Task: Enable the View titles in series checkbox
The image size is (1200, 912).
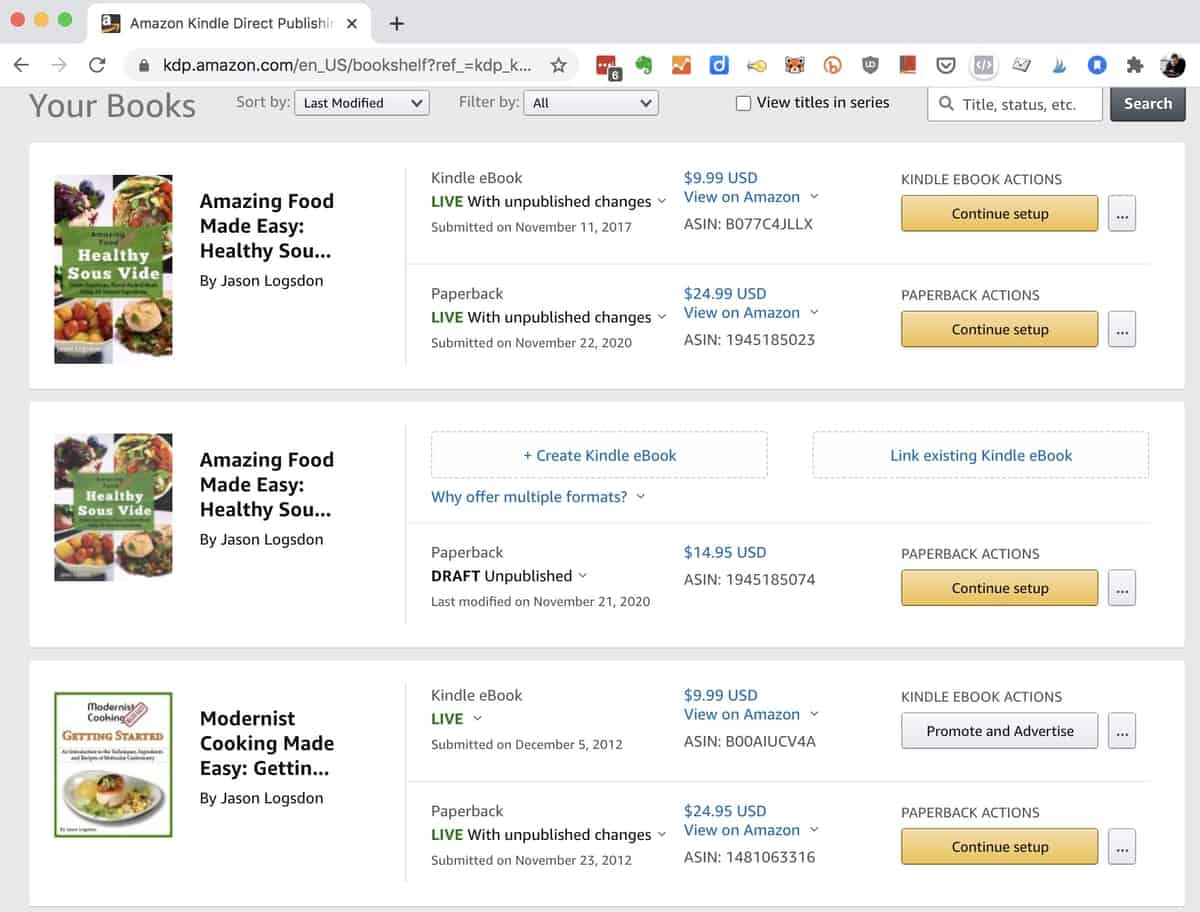Action: pos(742,102)
